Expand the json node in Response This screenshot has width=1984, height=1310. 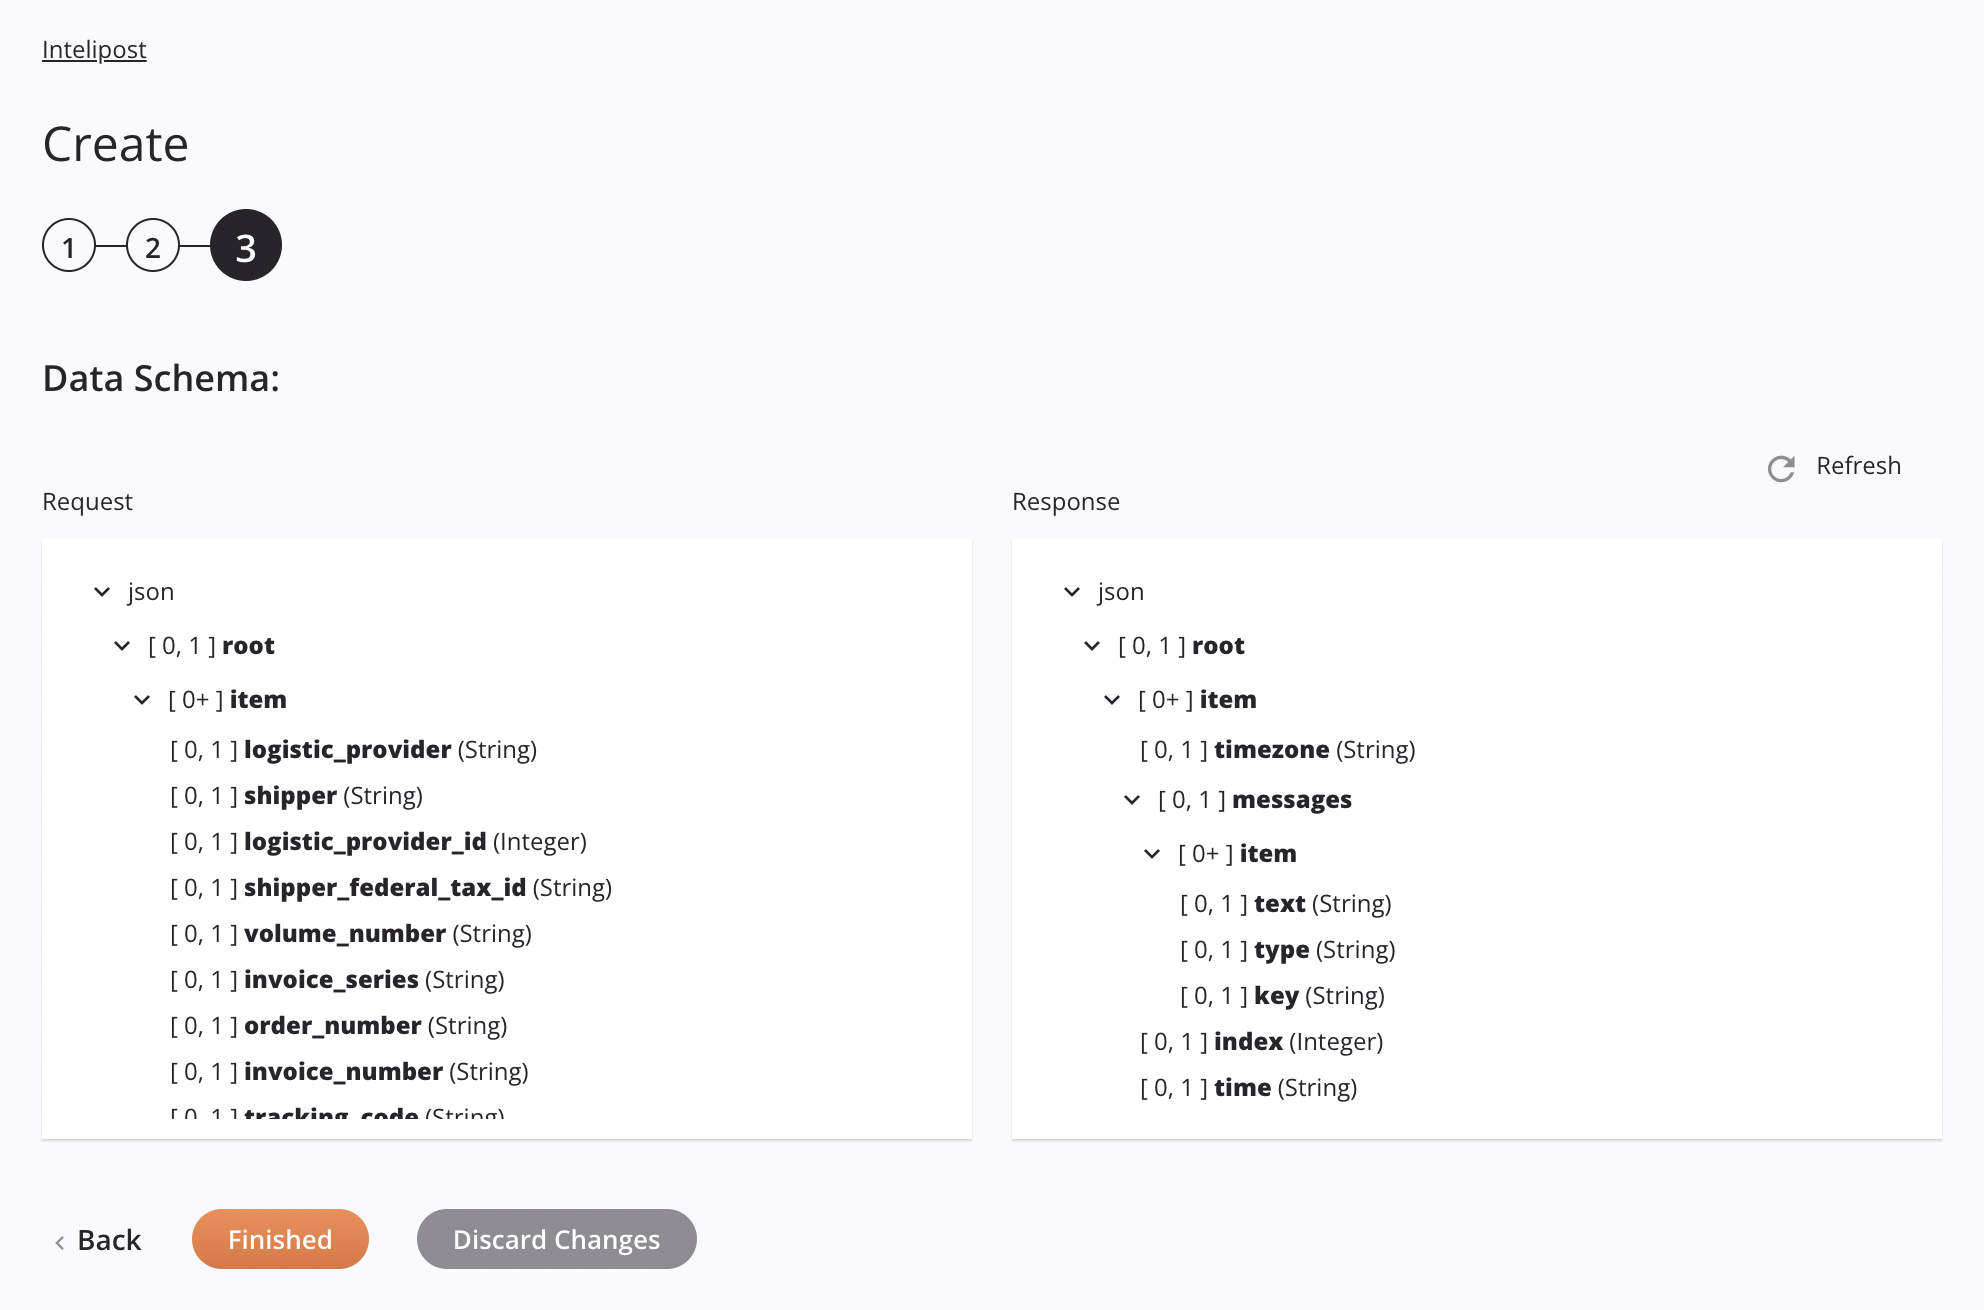1070,591
